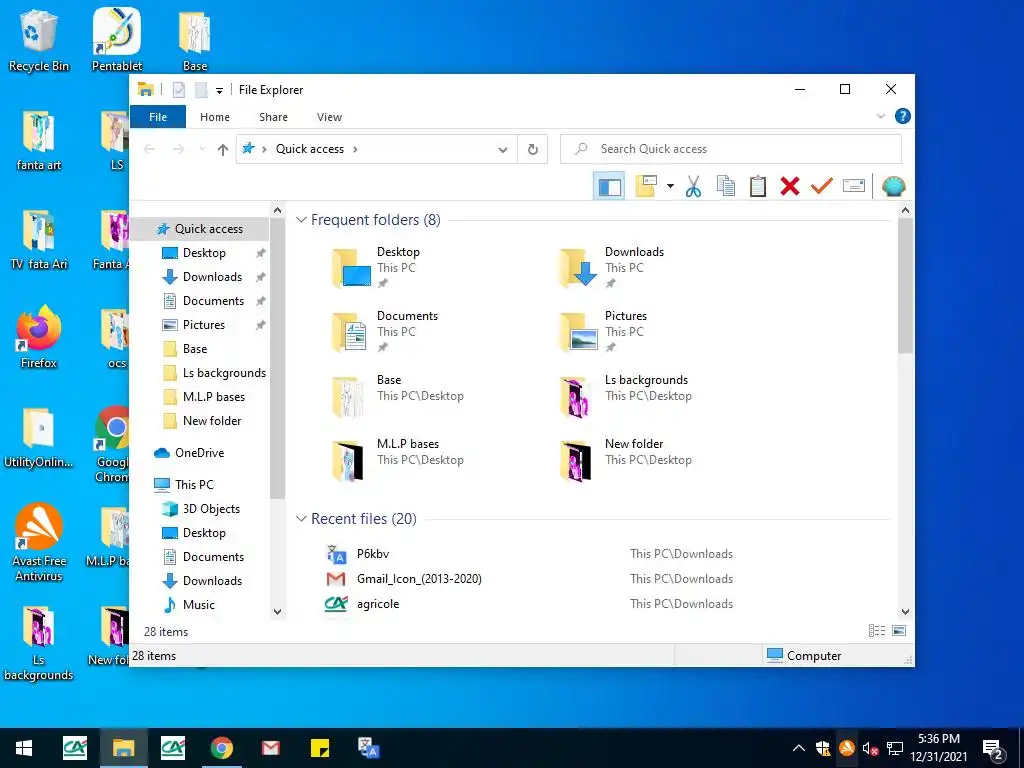1024x768 pixels.
Task: Click the Quick access address bar crumb
Action: [310, 149]
